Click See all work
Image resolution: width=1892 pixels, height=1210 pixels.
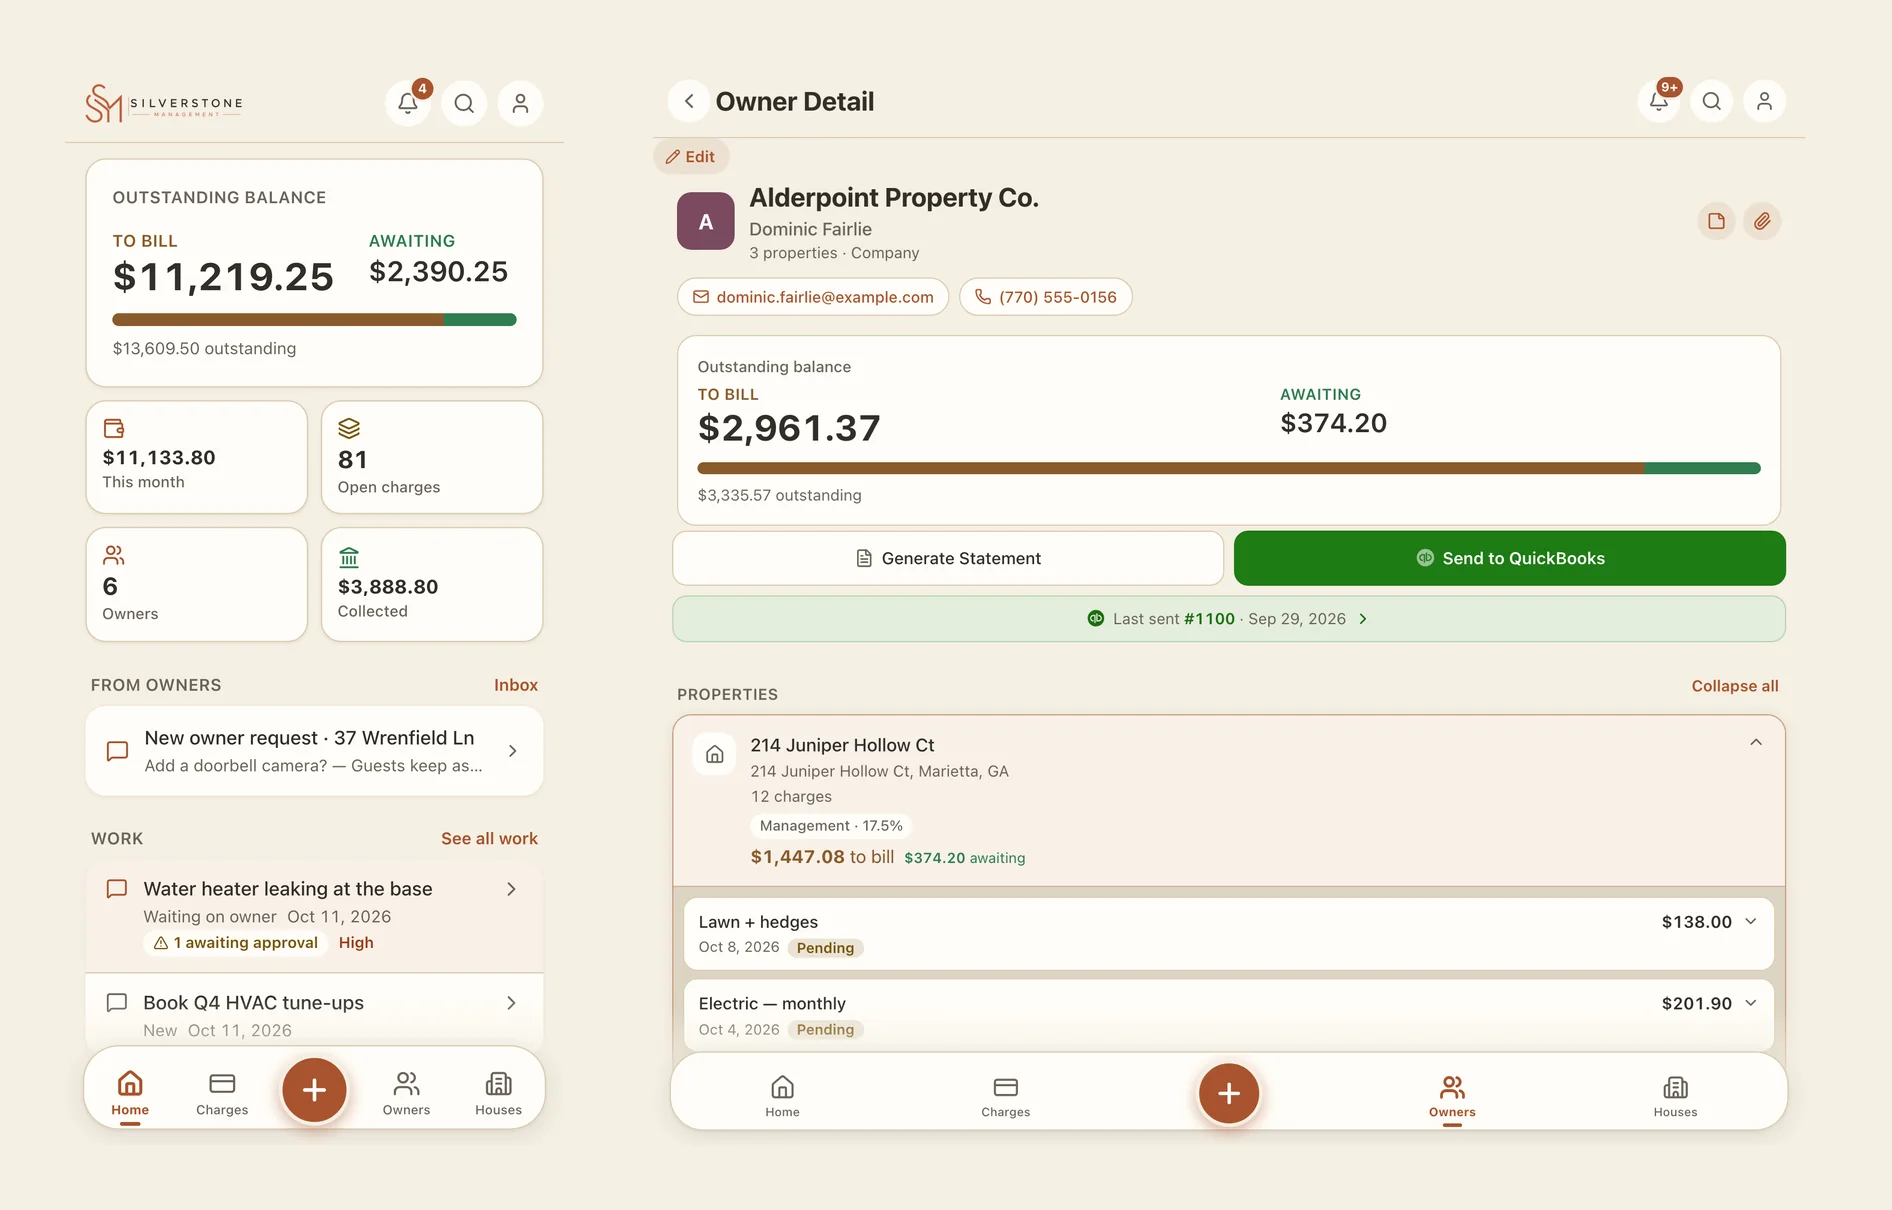489,838
